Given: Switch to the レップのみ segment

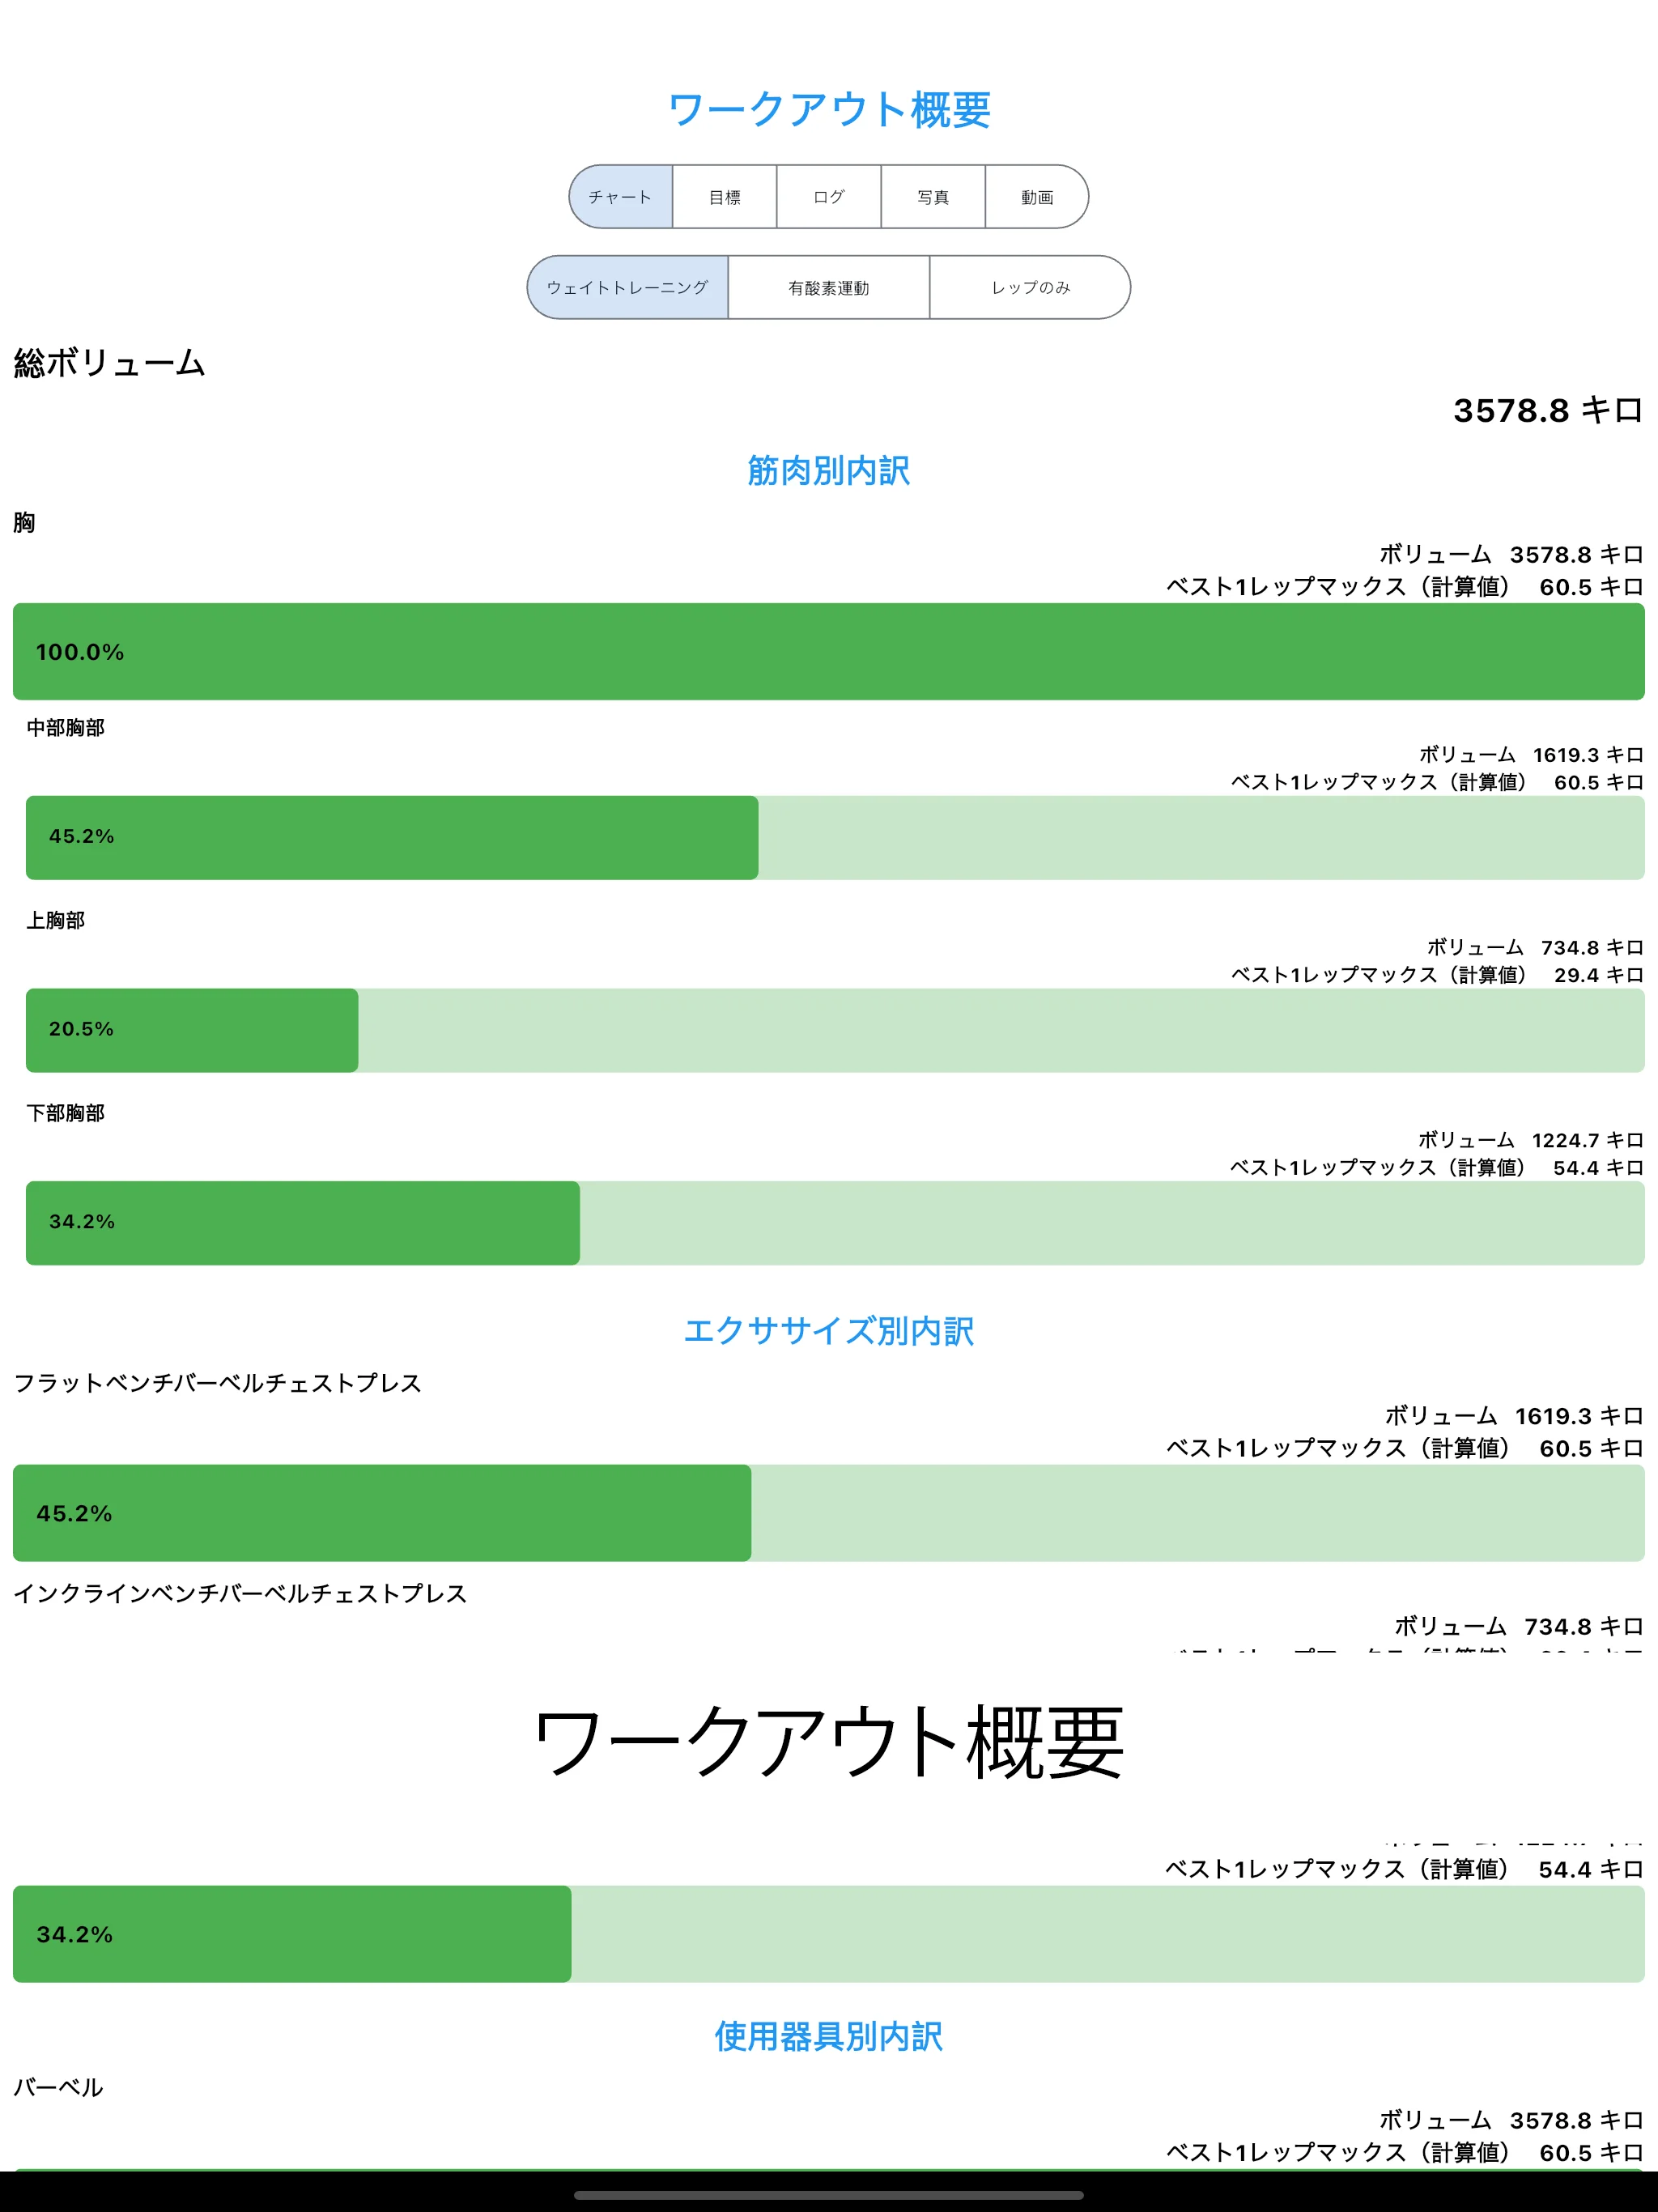Looking at the screenshot, I should click(x=1030, y=288).
